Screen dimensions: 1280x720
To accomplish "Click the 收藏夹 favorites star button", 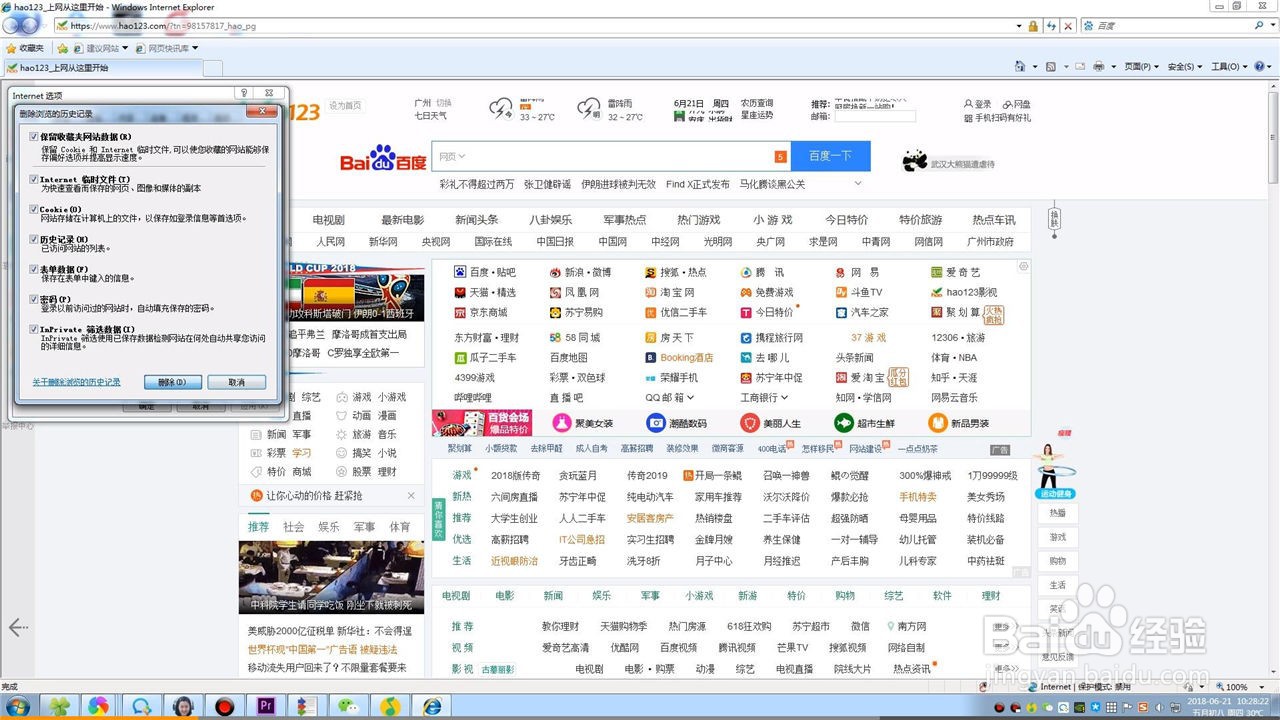I will 25,48.
